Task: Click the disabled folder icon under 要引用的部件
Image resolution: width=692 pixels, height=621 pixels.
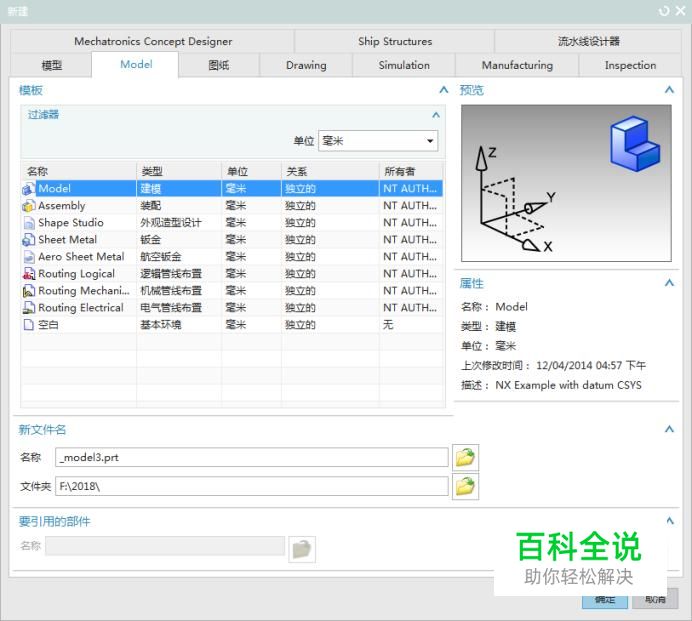Action: [x=302, y=549]
